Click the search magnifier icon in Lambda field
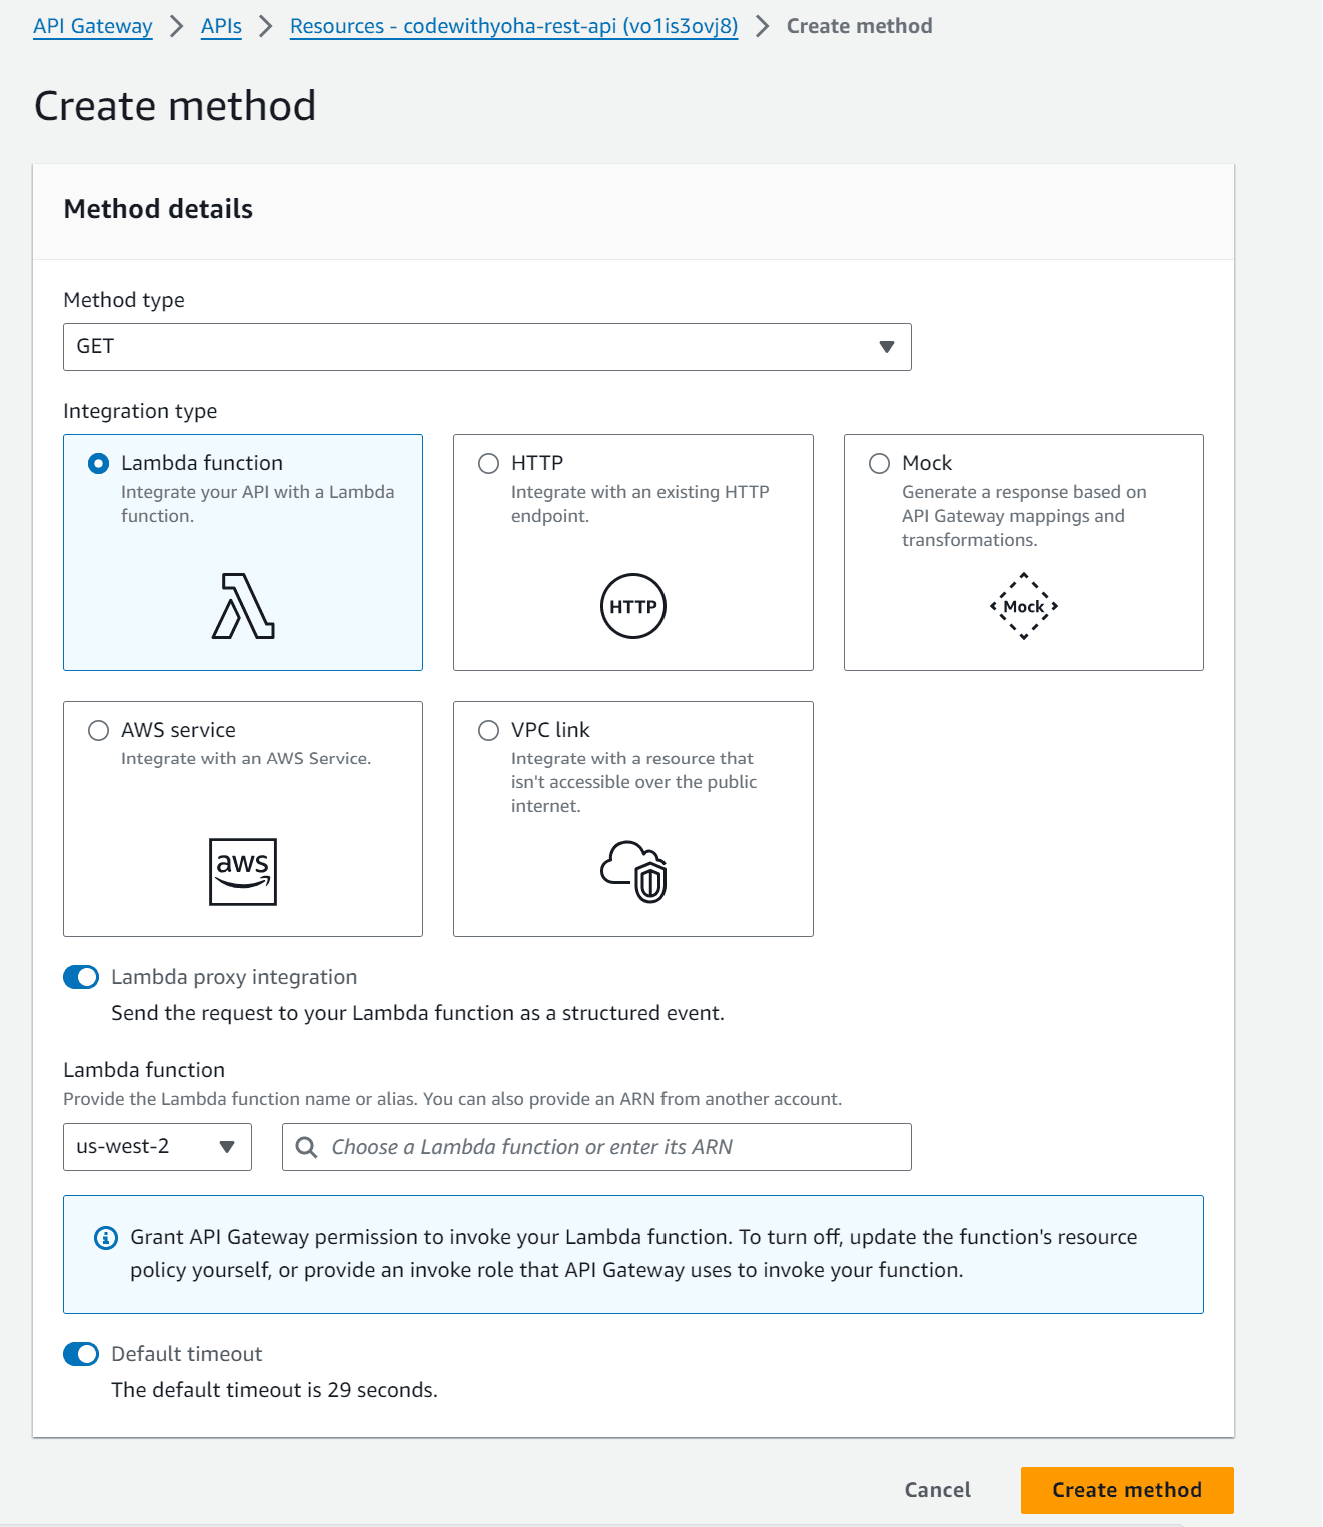 tap(307, 1147)
